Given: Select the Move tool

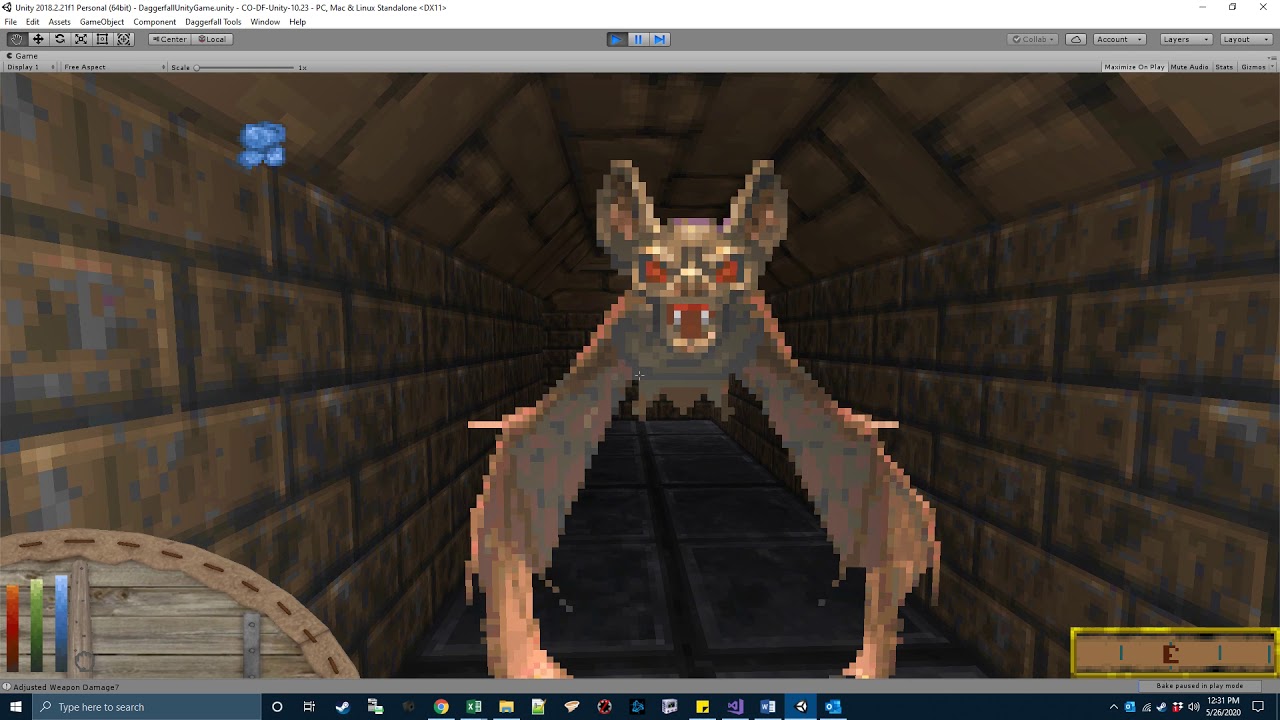Looking at the screenshot, I should click(38, 39).
